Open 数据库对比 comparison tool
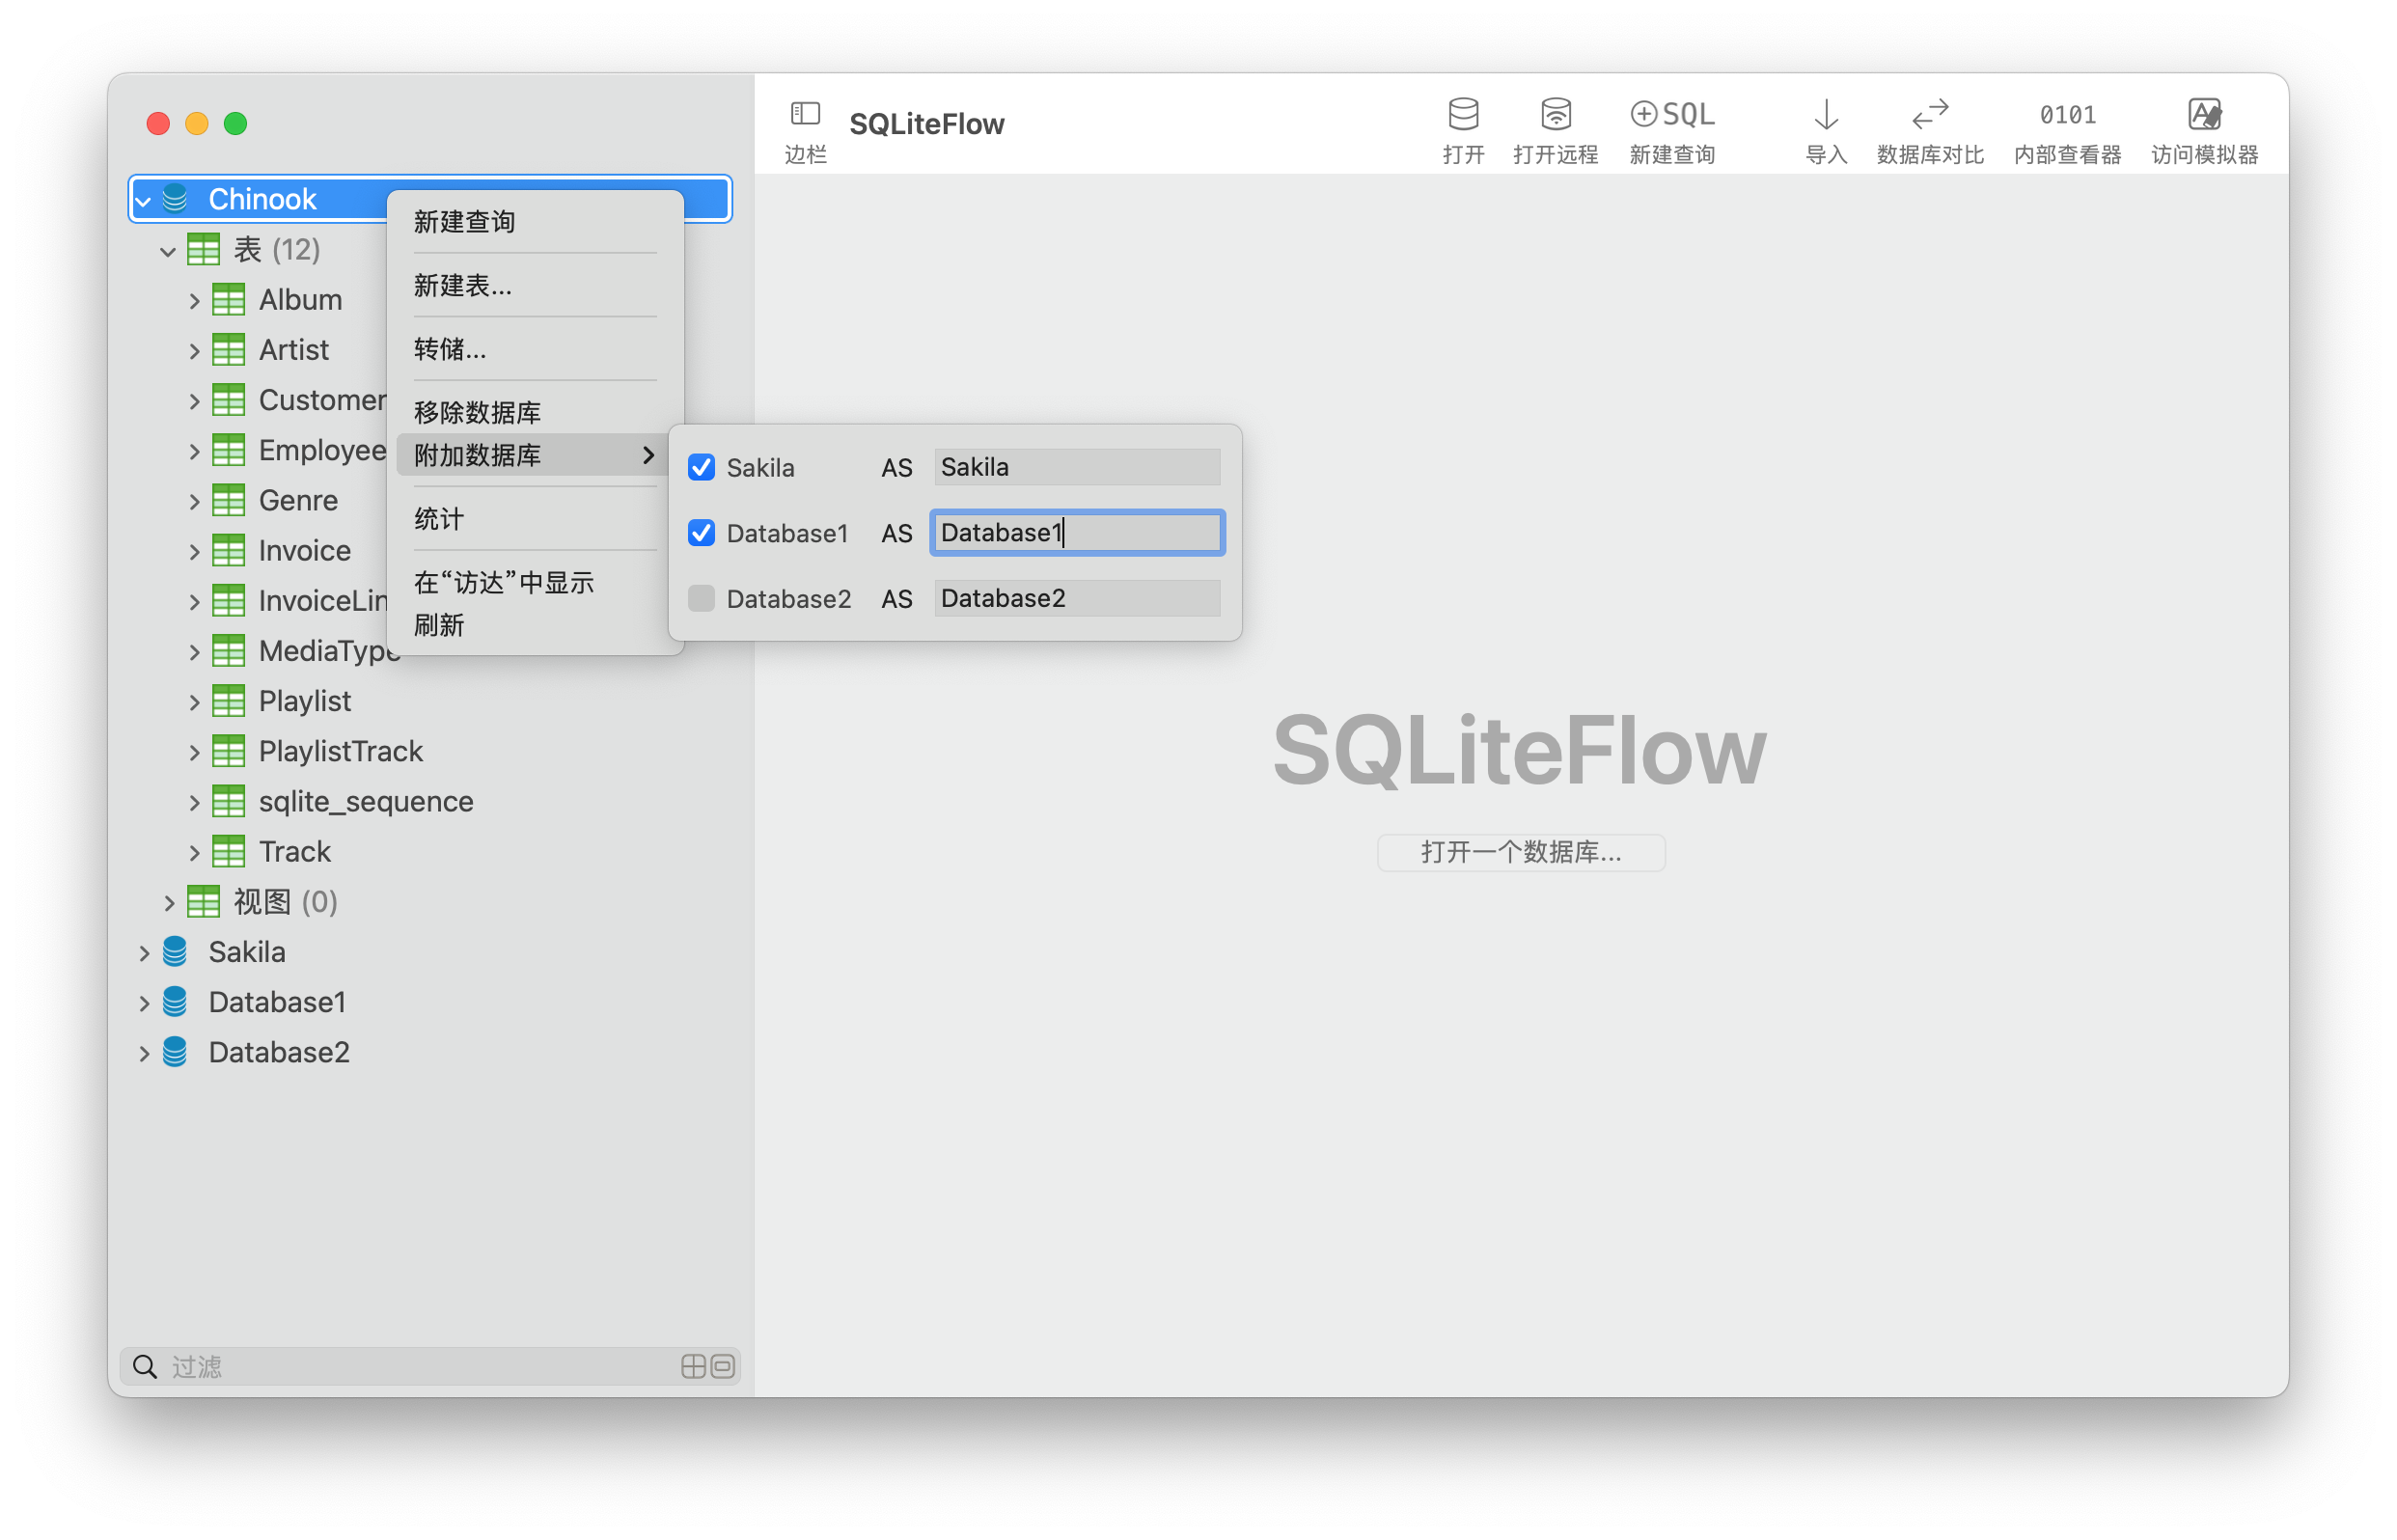Screen dimensions: 2397x1540 point(1929,127)
